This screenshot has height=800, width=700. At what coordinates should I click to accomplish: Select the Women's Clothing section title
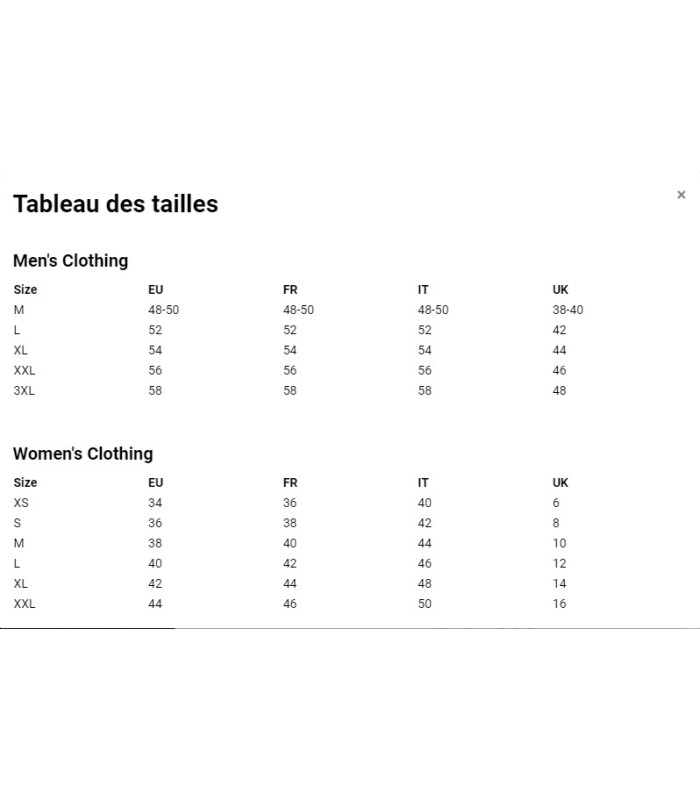tap(83, 454)
